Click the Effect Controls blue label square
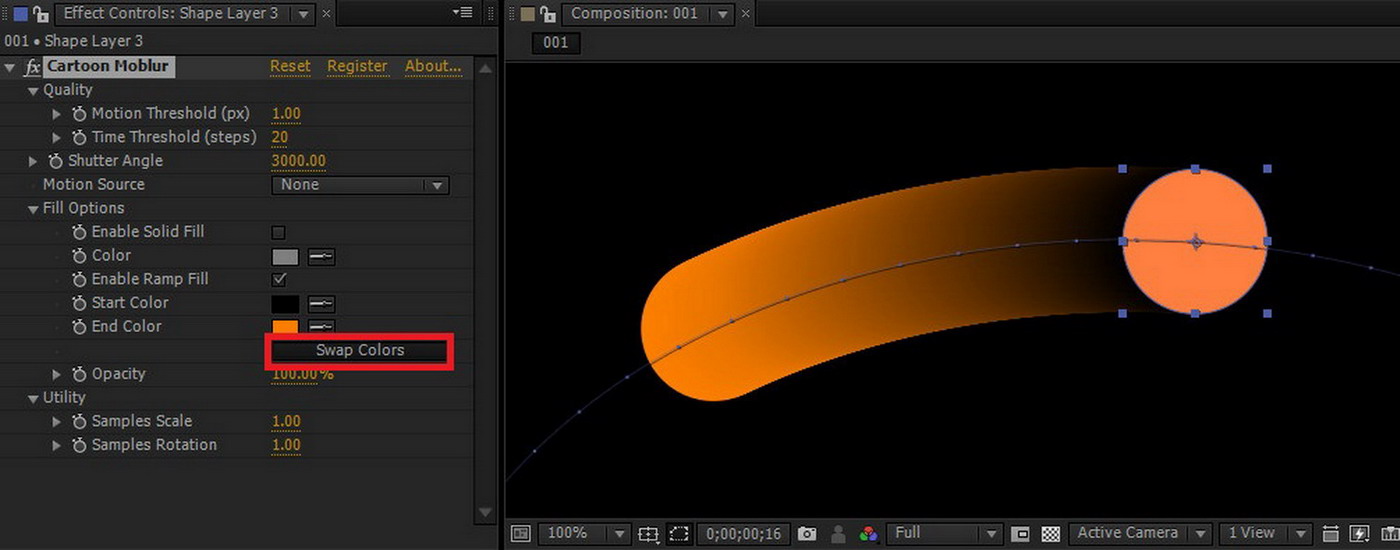The image size is (1400, 550). pos(20,14)
